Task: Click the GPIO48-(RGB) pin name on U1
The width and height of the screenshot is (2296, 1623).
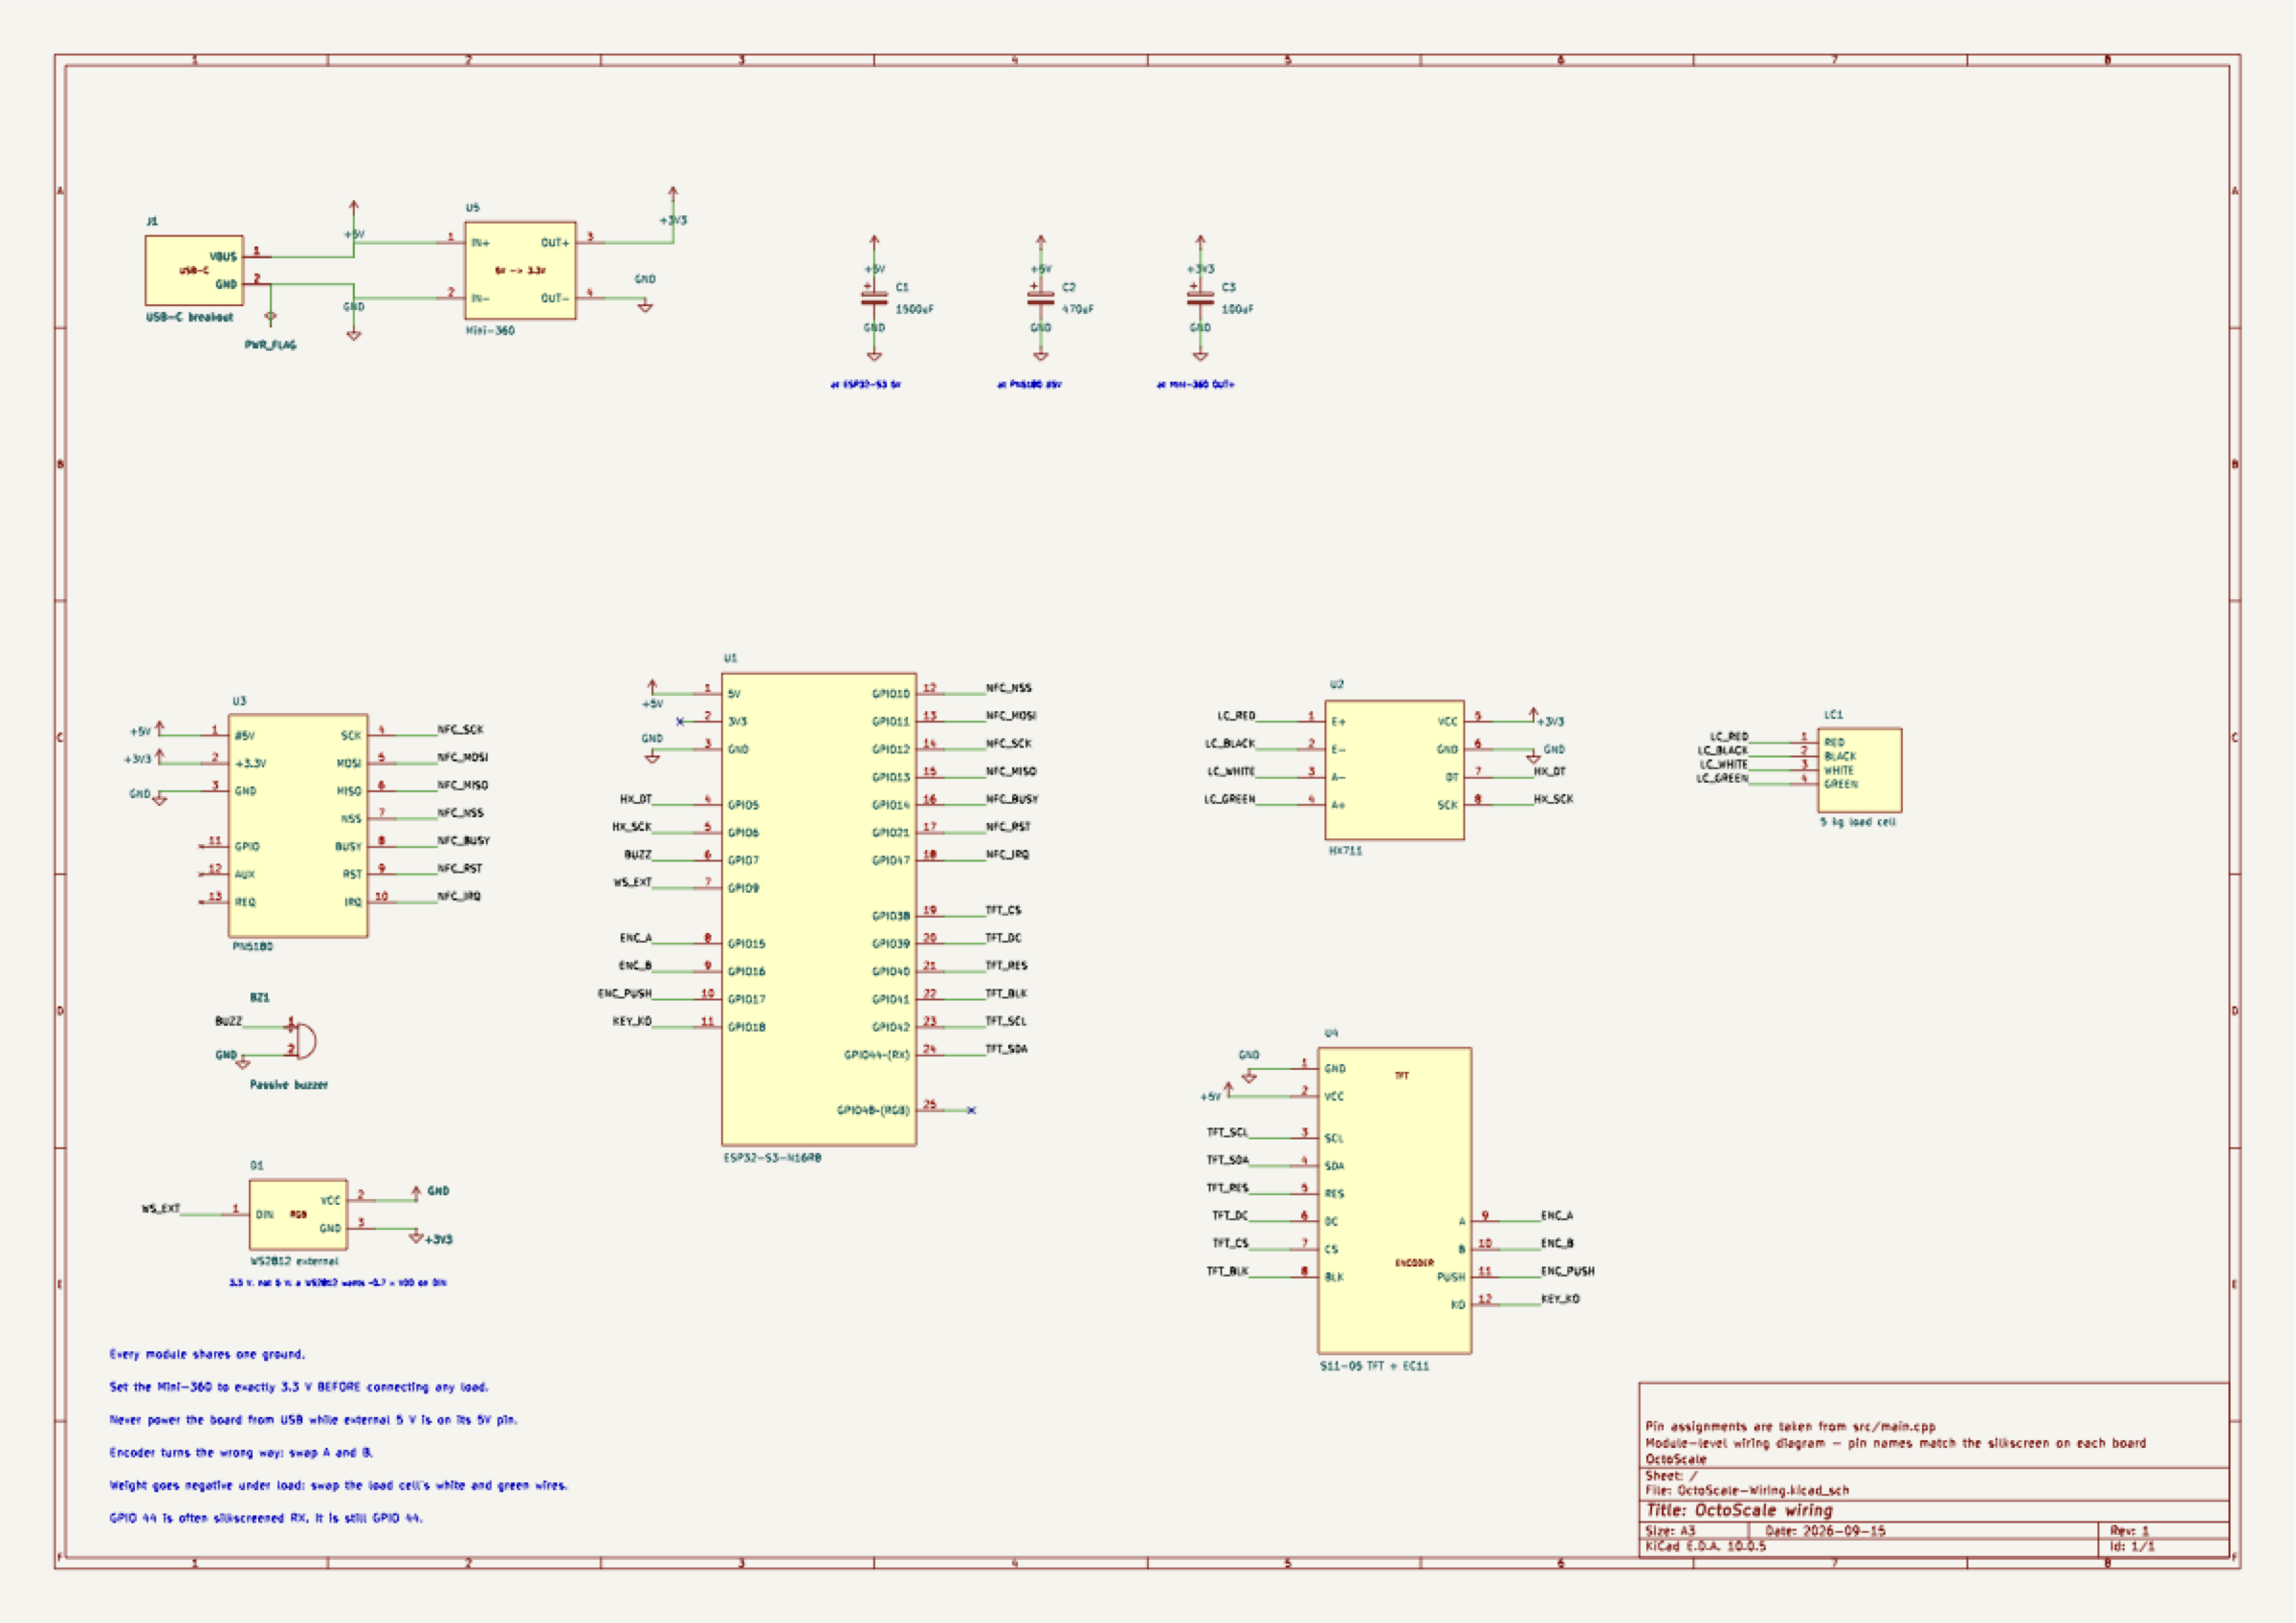Action: 873,1110
